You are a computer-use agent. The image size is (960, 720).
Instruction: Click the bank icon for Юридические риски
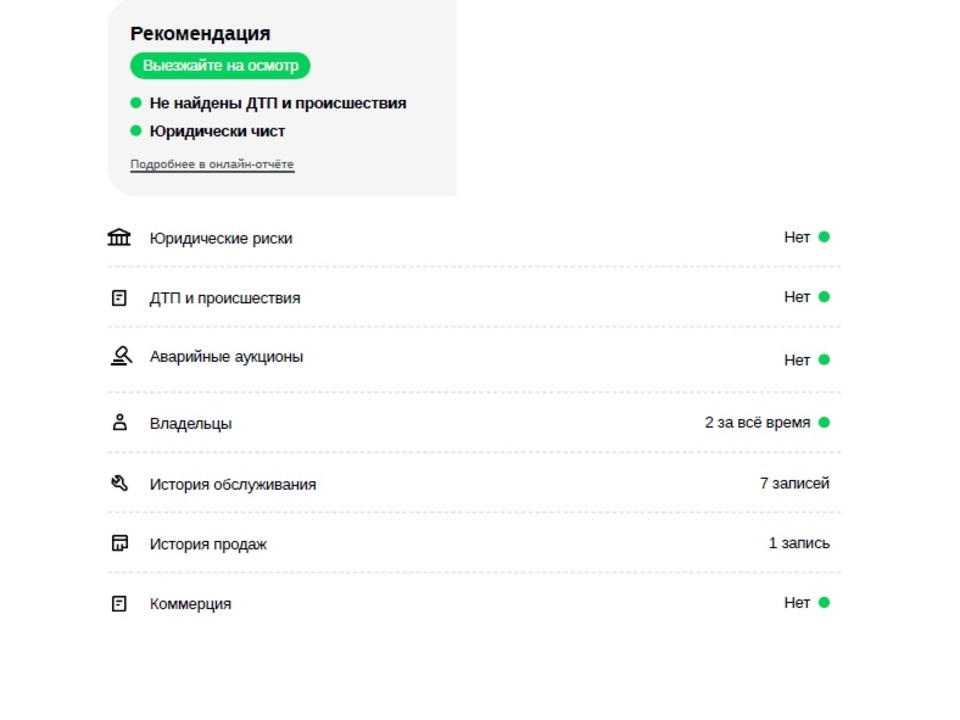click(x=119, y=238)
